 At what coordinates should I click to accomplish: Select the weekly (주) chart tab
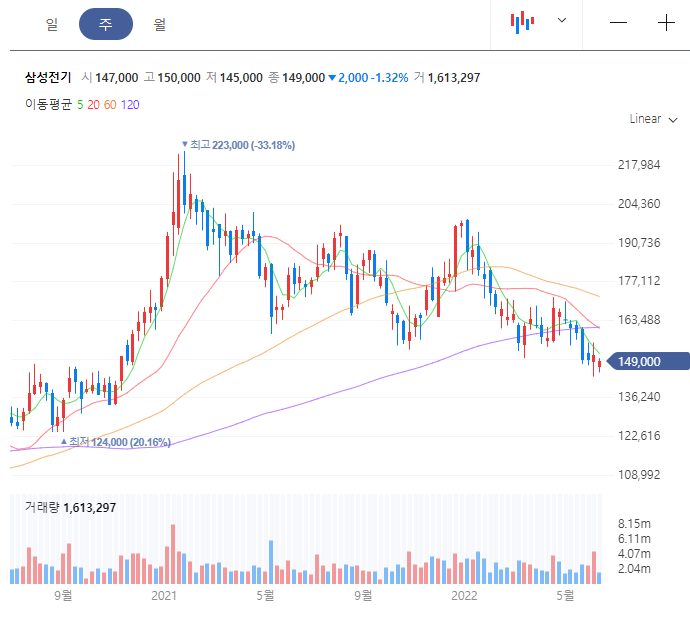click(x=106, y=24)
